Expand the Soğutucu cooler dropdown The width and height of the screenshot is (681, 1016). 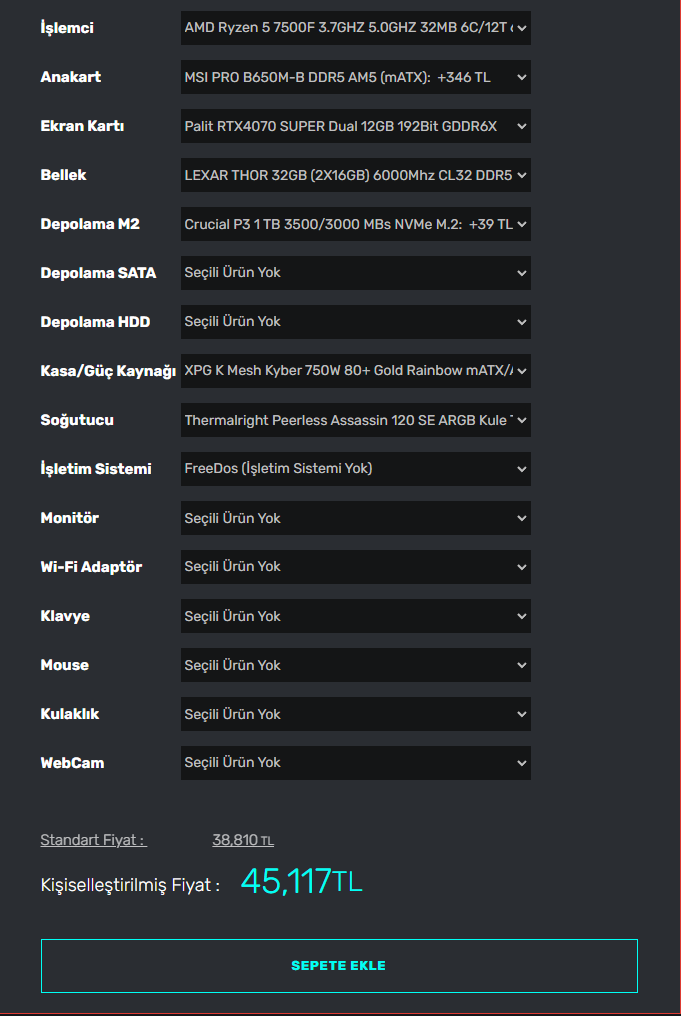[x=355, y=420]
